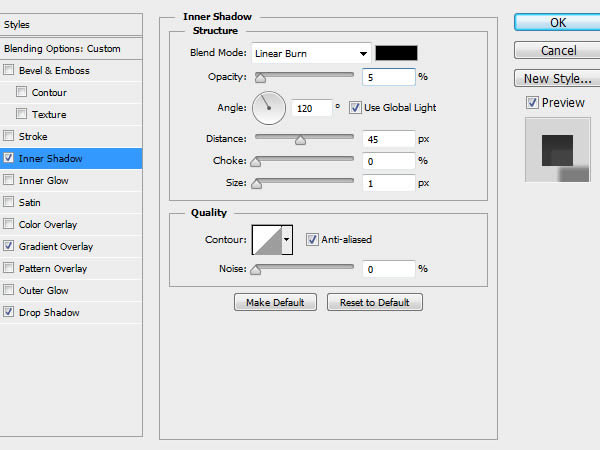Click the New Style button

pos(558,78)
